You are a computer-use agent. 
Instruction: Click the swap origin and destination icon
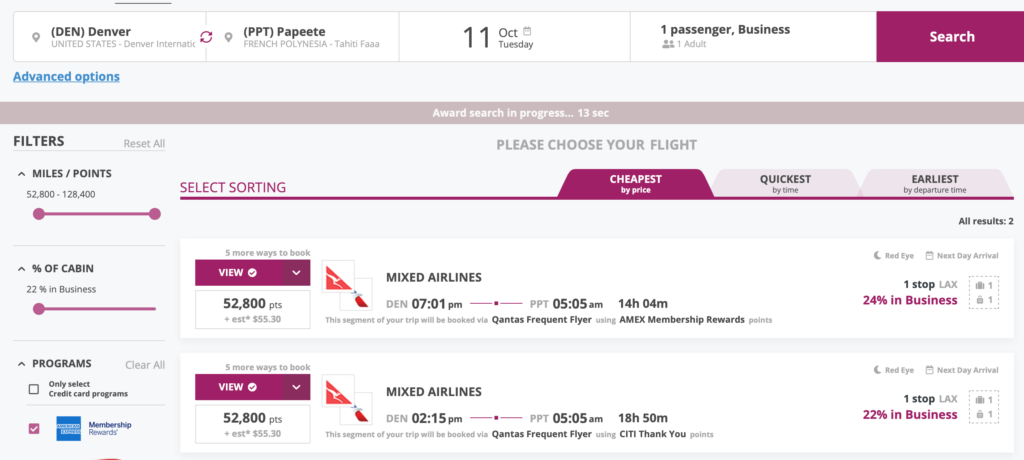tap(206, 37)
